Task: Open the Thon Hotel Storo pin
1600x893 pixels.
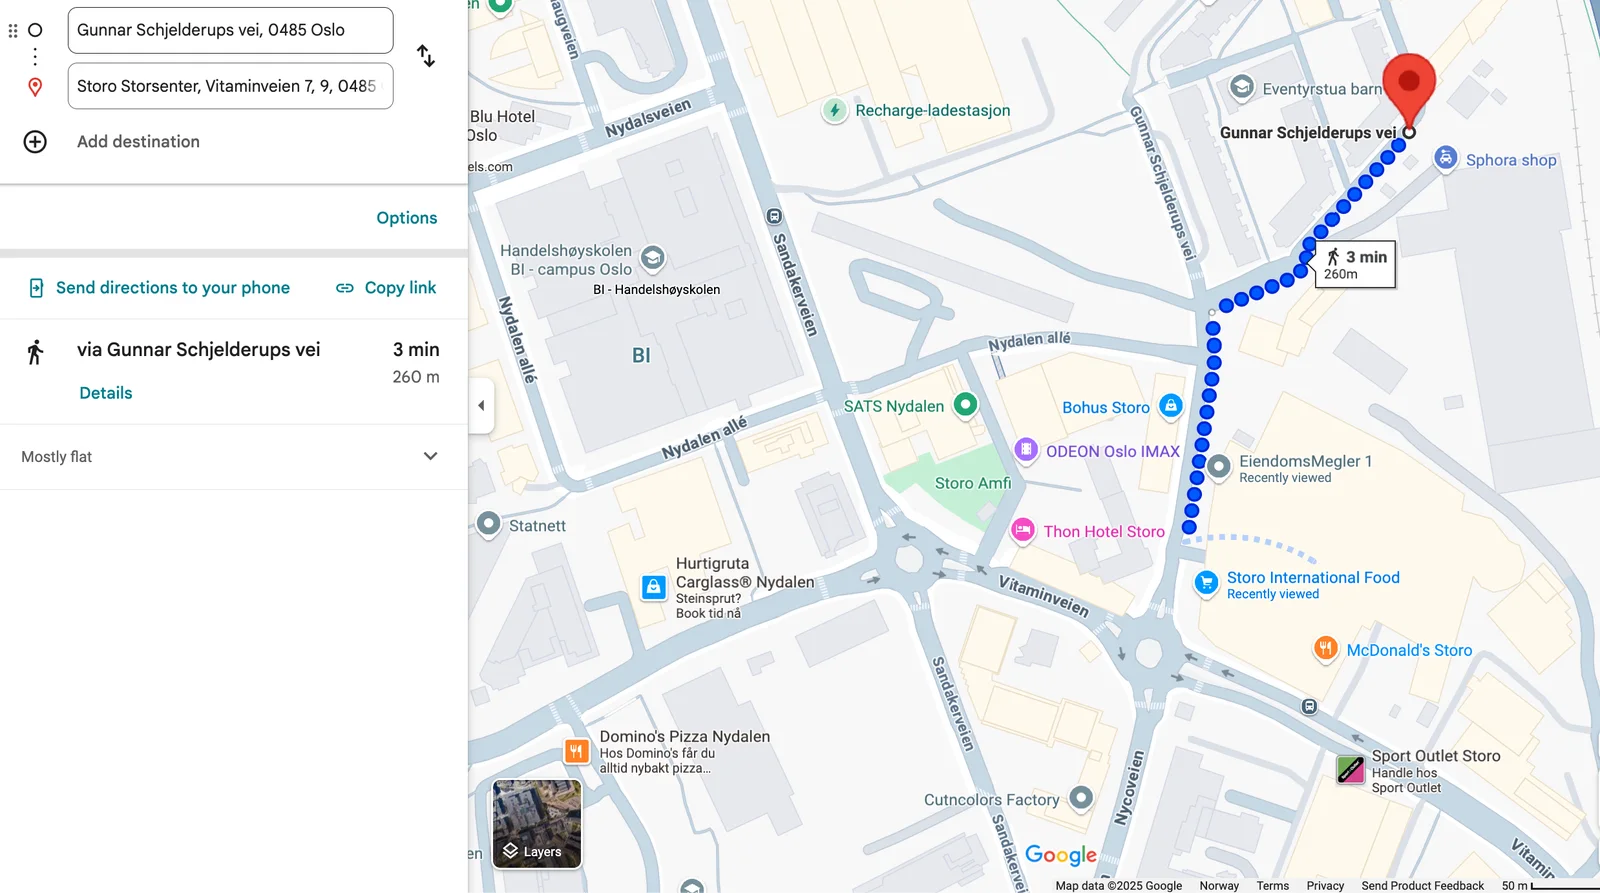Action: [1022, 531]
